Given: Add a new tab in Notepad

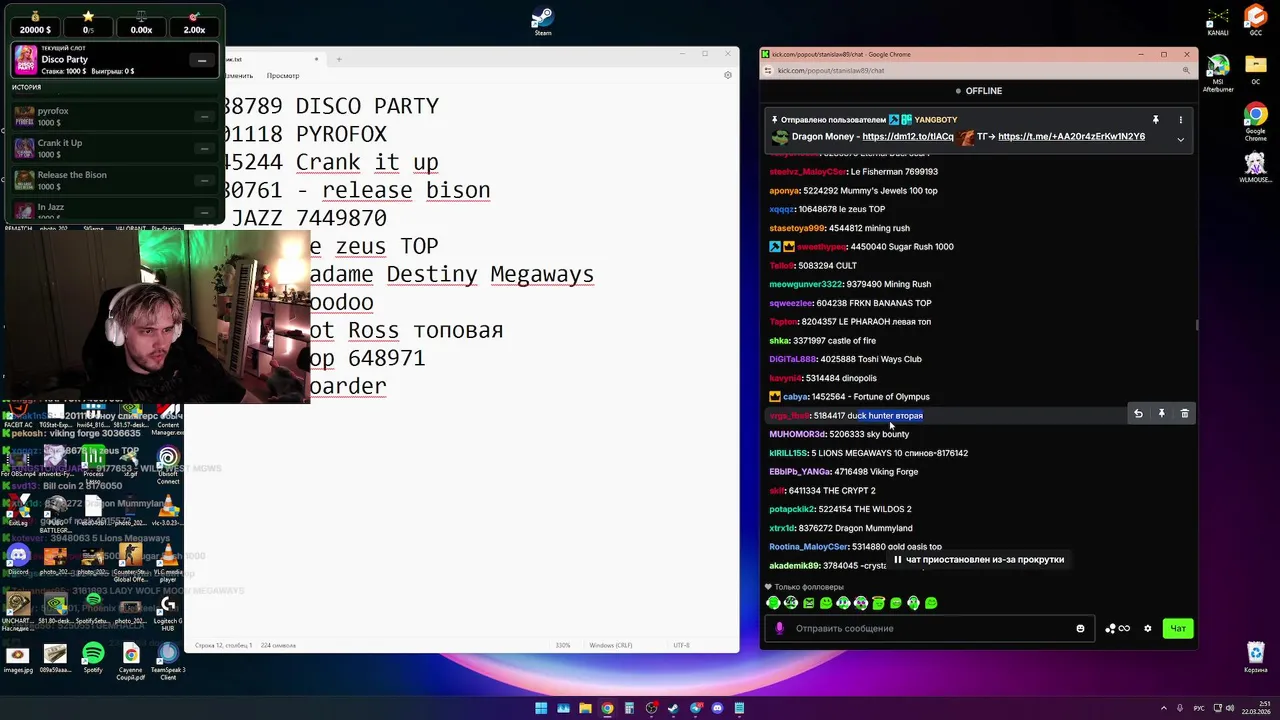Looking at the screenshot, I should click(x=339, y=59).
